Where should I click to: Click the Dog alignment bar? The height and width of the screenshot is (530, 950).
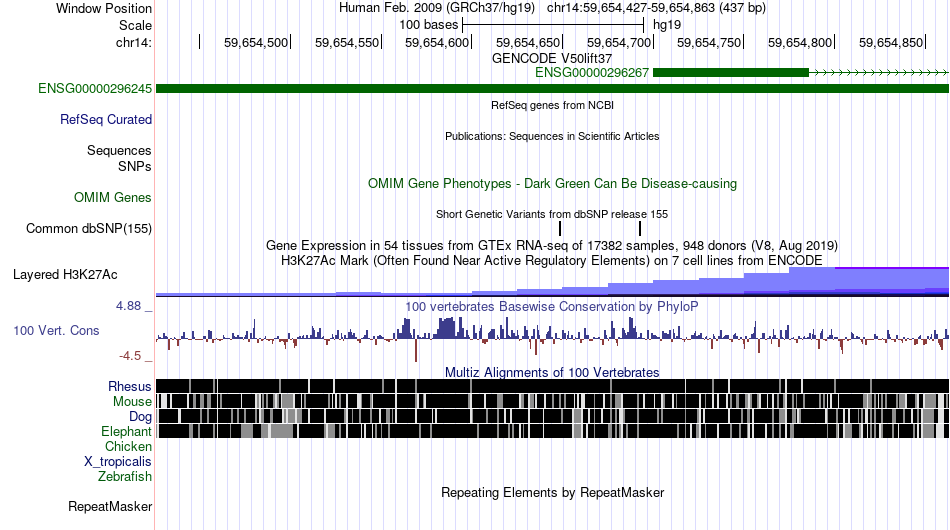[552, 416]
